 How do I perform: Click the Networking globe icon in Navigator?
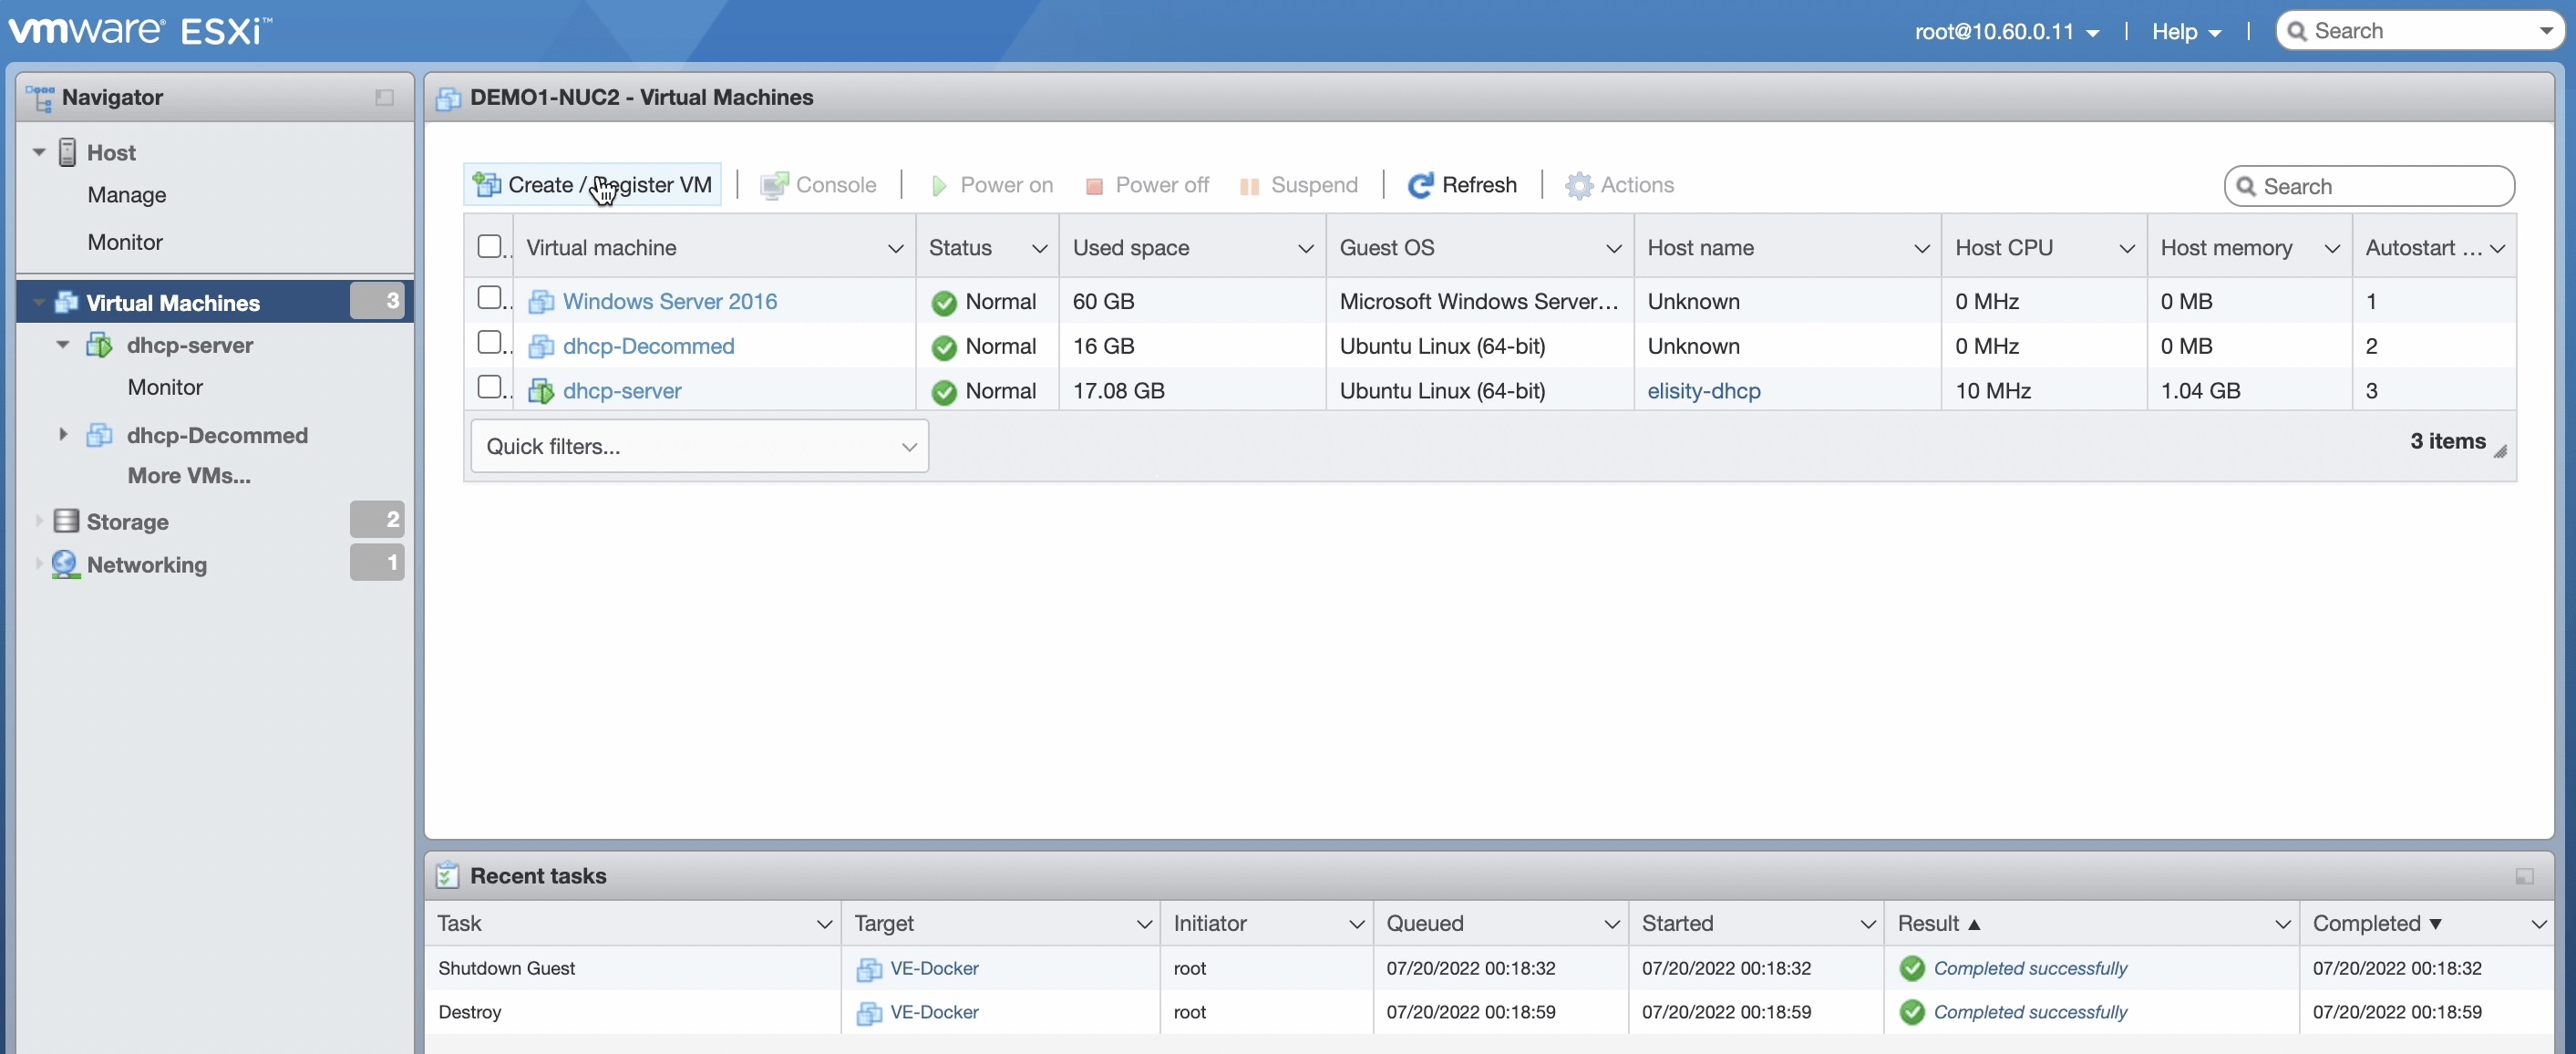pyautogui.click(x=66, y=564)
